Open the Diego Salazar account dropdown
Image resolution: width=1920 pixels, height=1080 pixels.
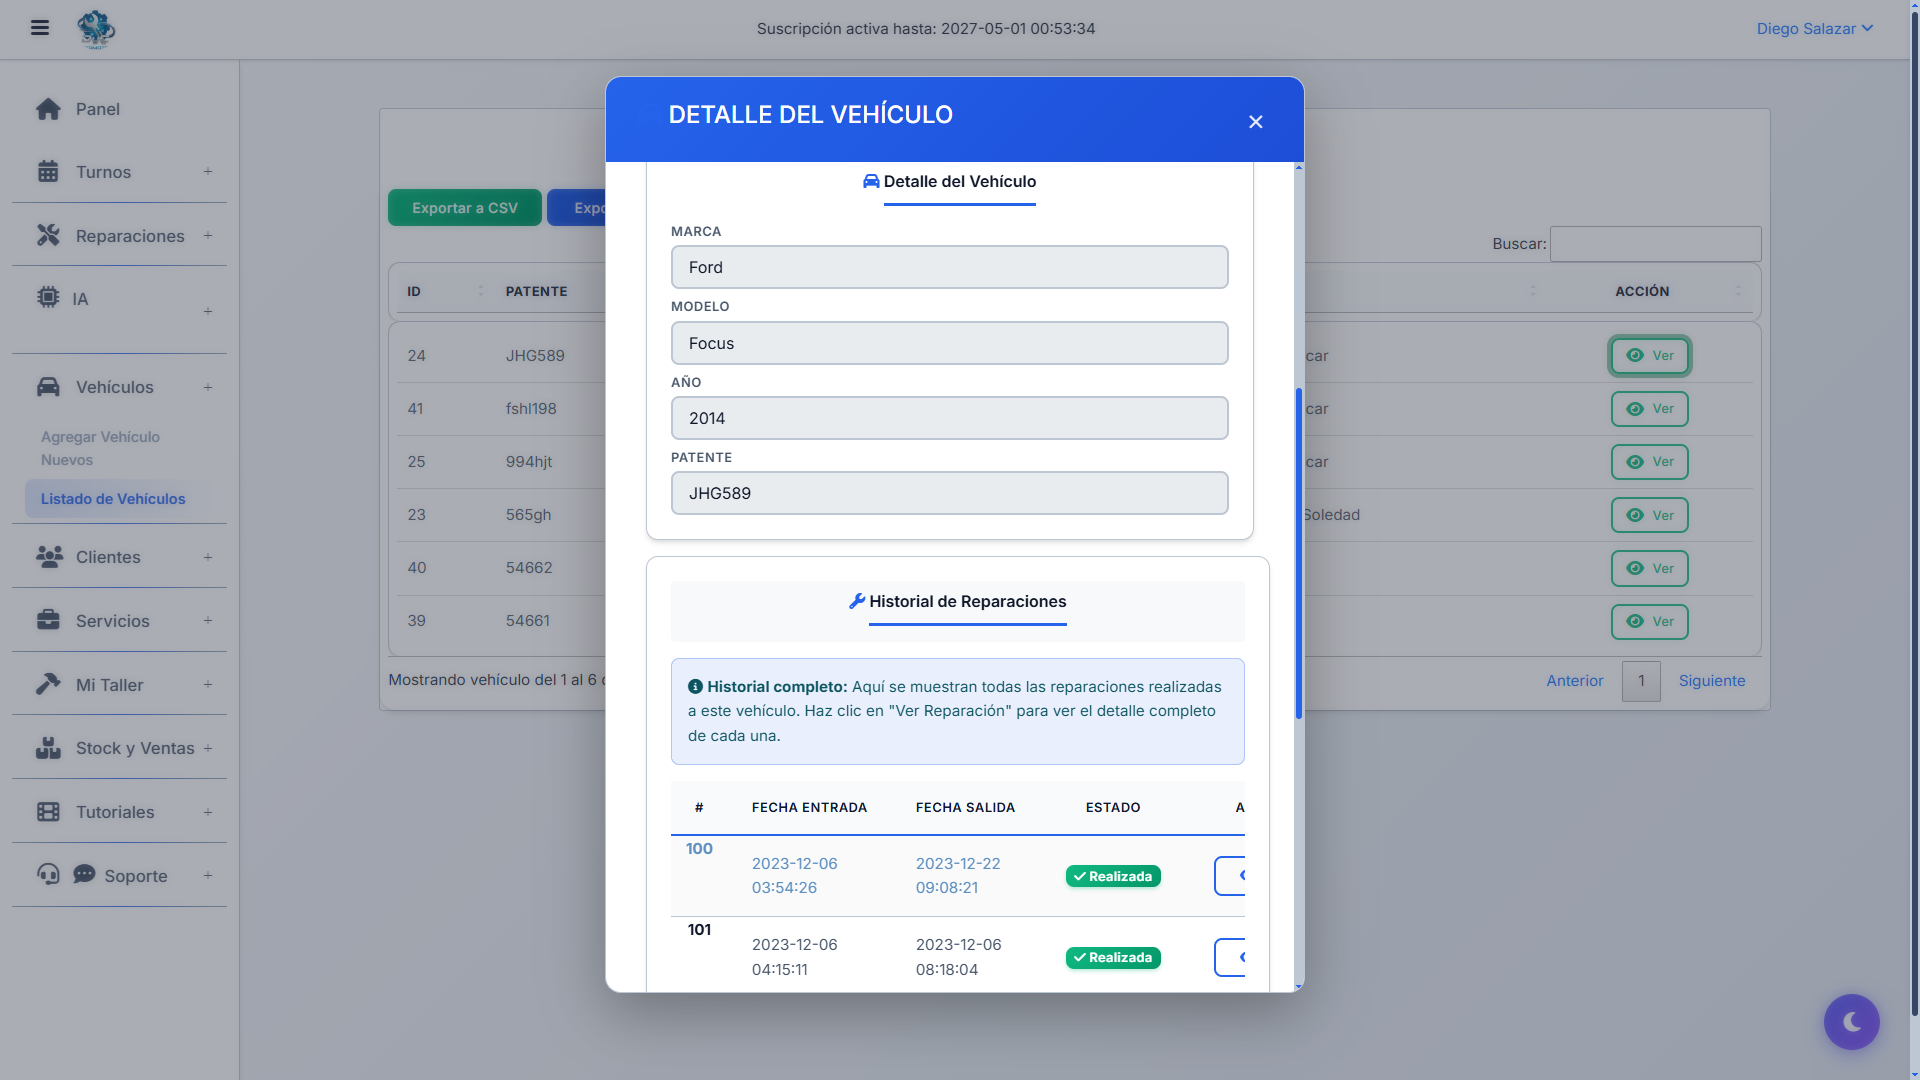click(x=1813, y=28)
